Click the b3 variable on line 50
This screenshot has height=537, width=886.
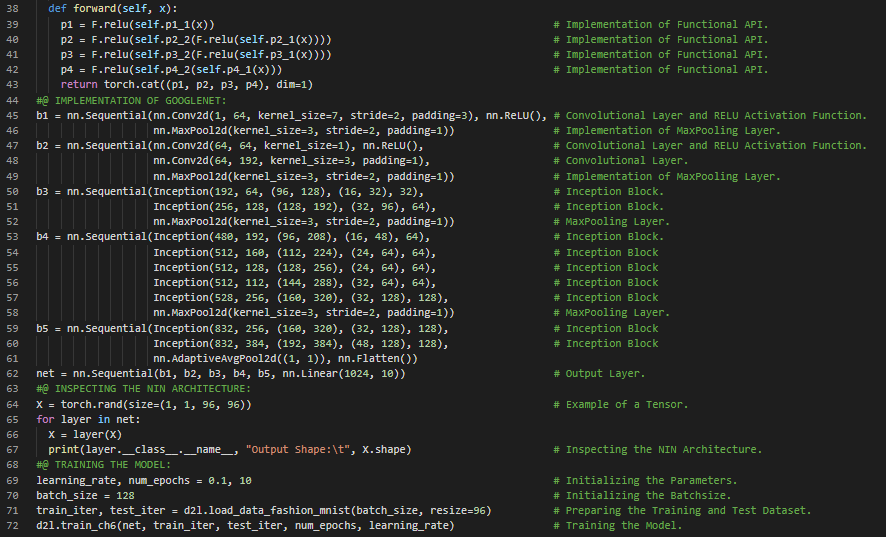coord(42,191)
